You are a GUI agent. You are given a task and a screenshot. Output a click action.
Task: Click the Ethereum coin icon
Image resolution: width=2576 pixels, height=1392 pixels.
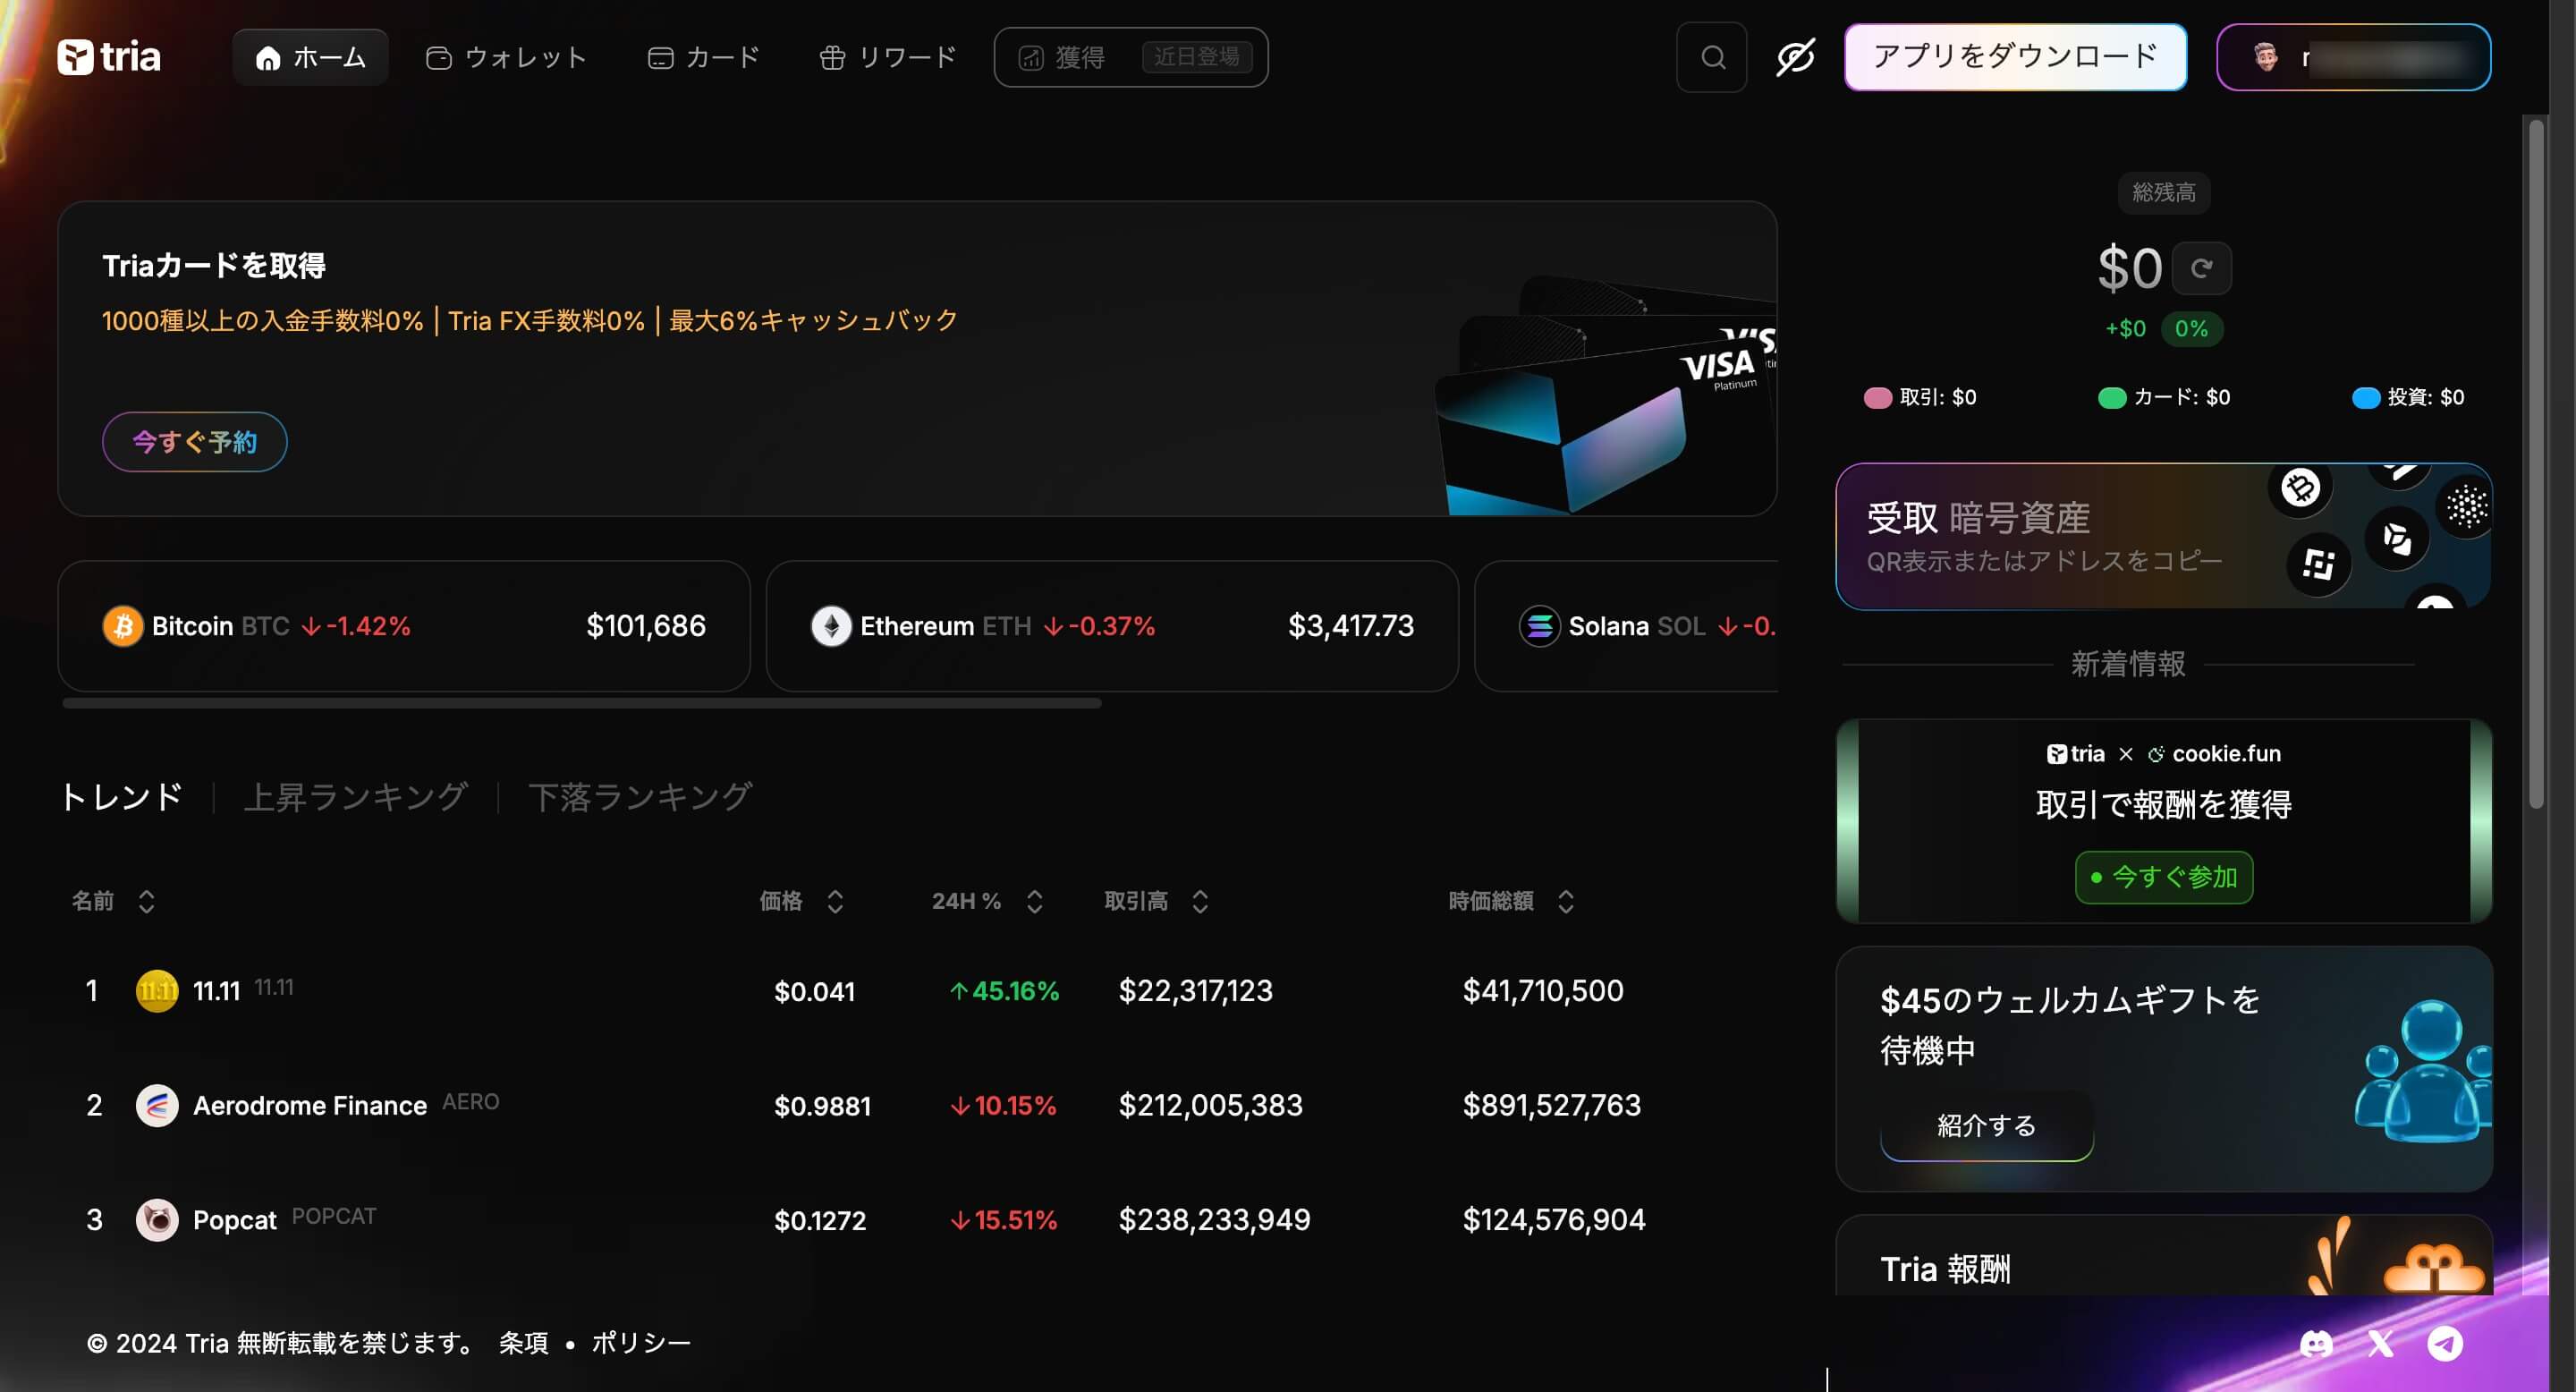point(831,626)
